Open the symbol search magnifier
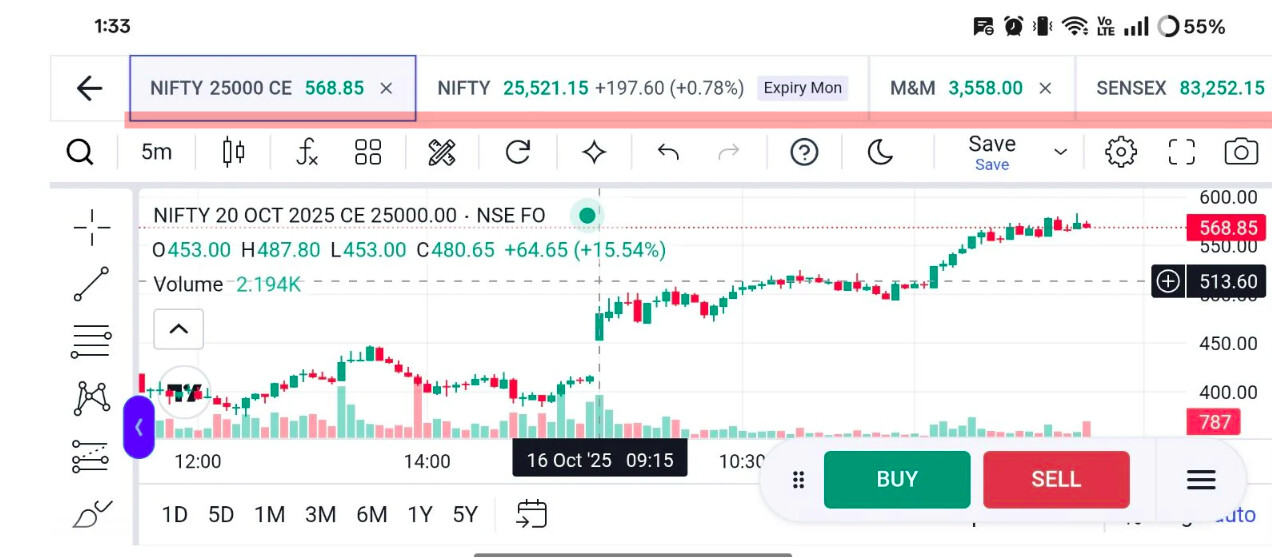 (x=80, y=152)
